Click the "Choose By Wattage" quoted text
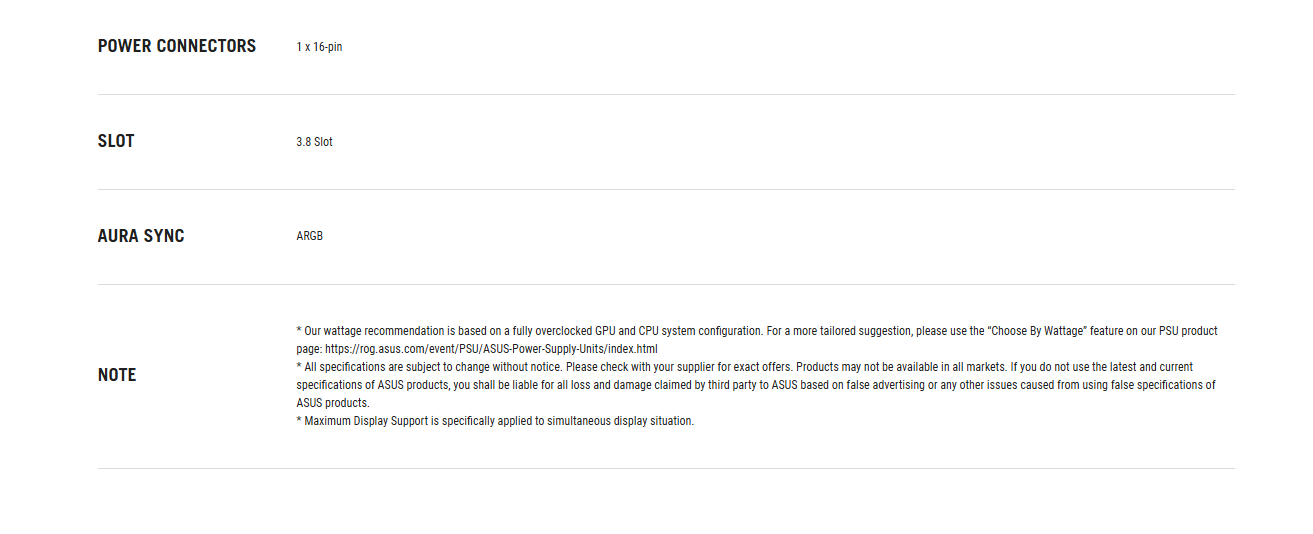Viewport: 1313px width, 534px height. [x=1033, y=331]
